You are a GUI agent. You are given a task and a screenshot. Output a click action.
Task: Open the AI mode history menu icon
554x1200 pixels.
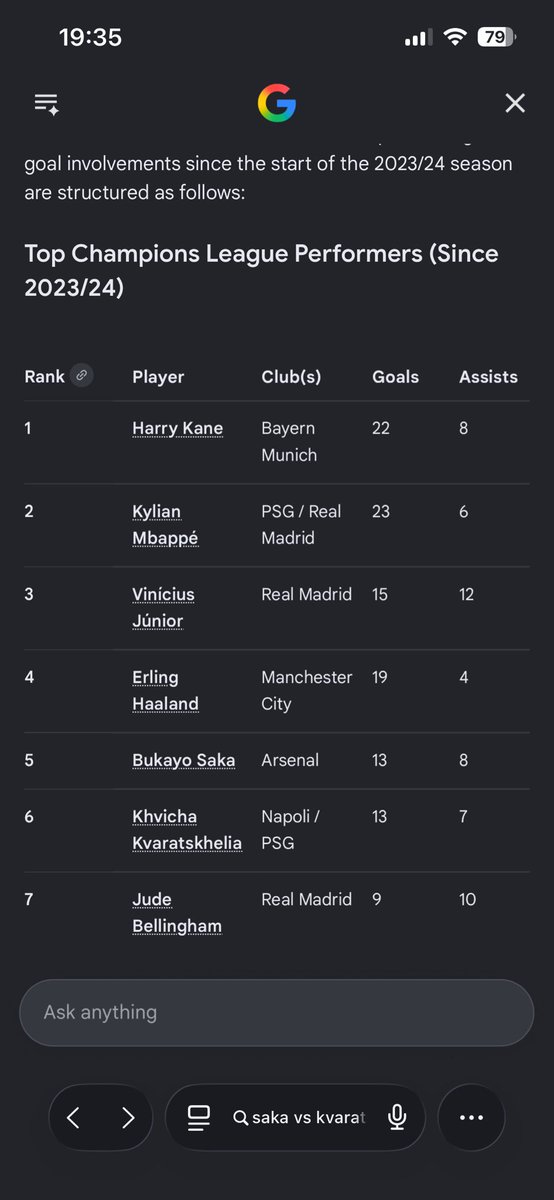pos(46,104)
